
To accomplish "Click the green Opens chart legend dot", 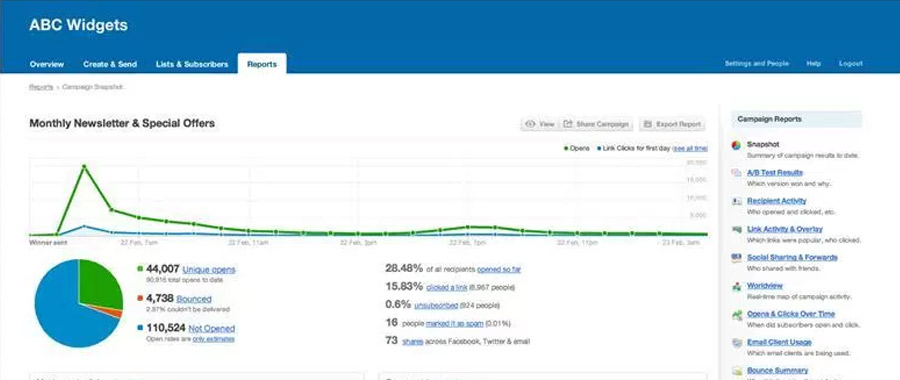I will click(566, 149).
